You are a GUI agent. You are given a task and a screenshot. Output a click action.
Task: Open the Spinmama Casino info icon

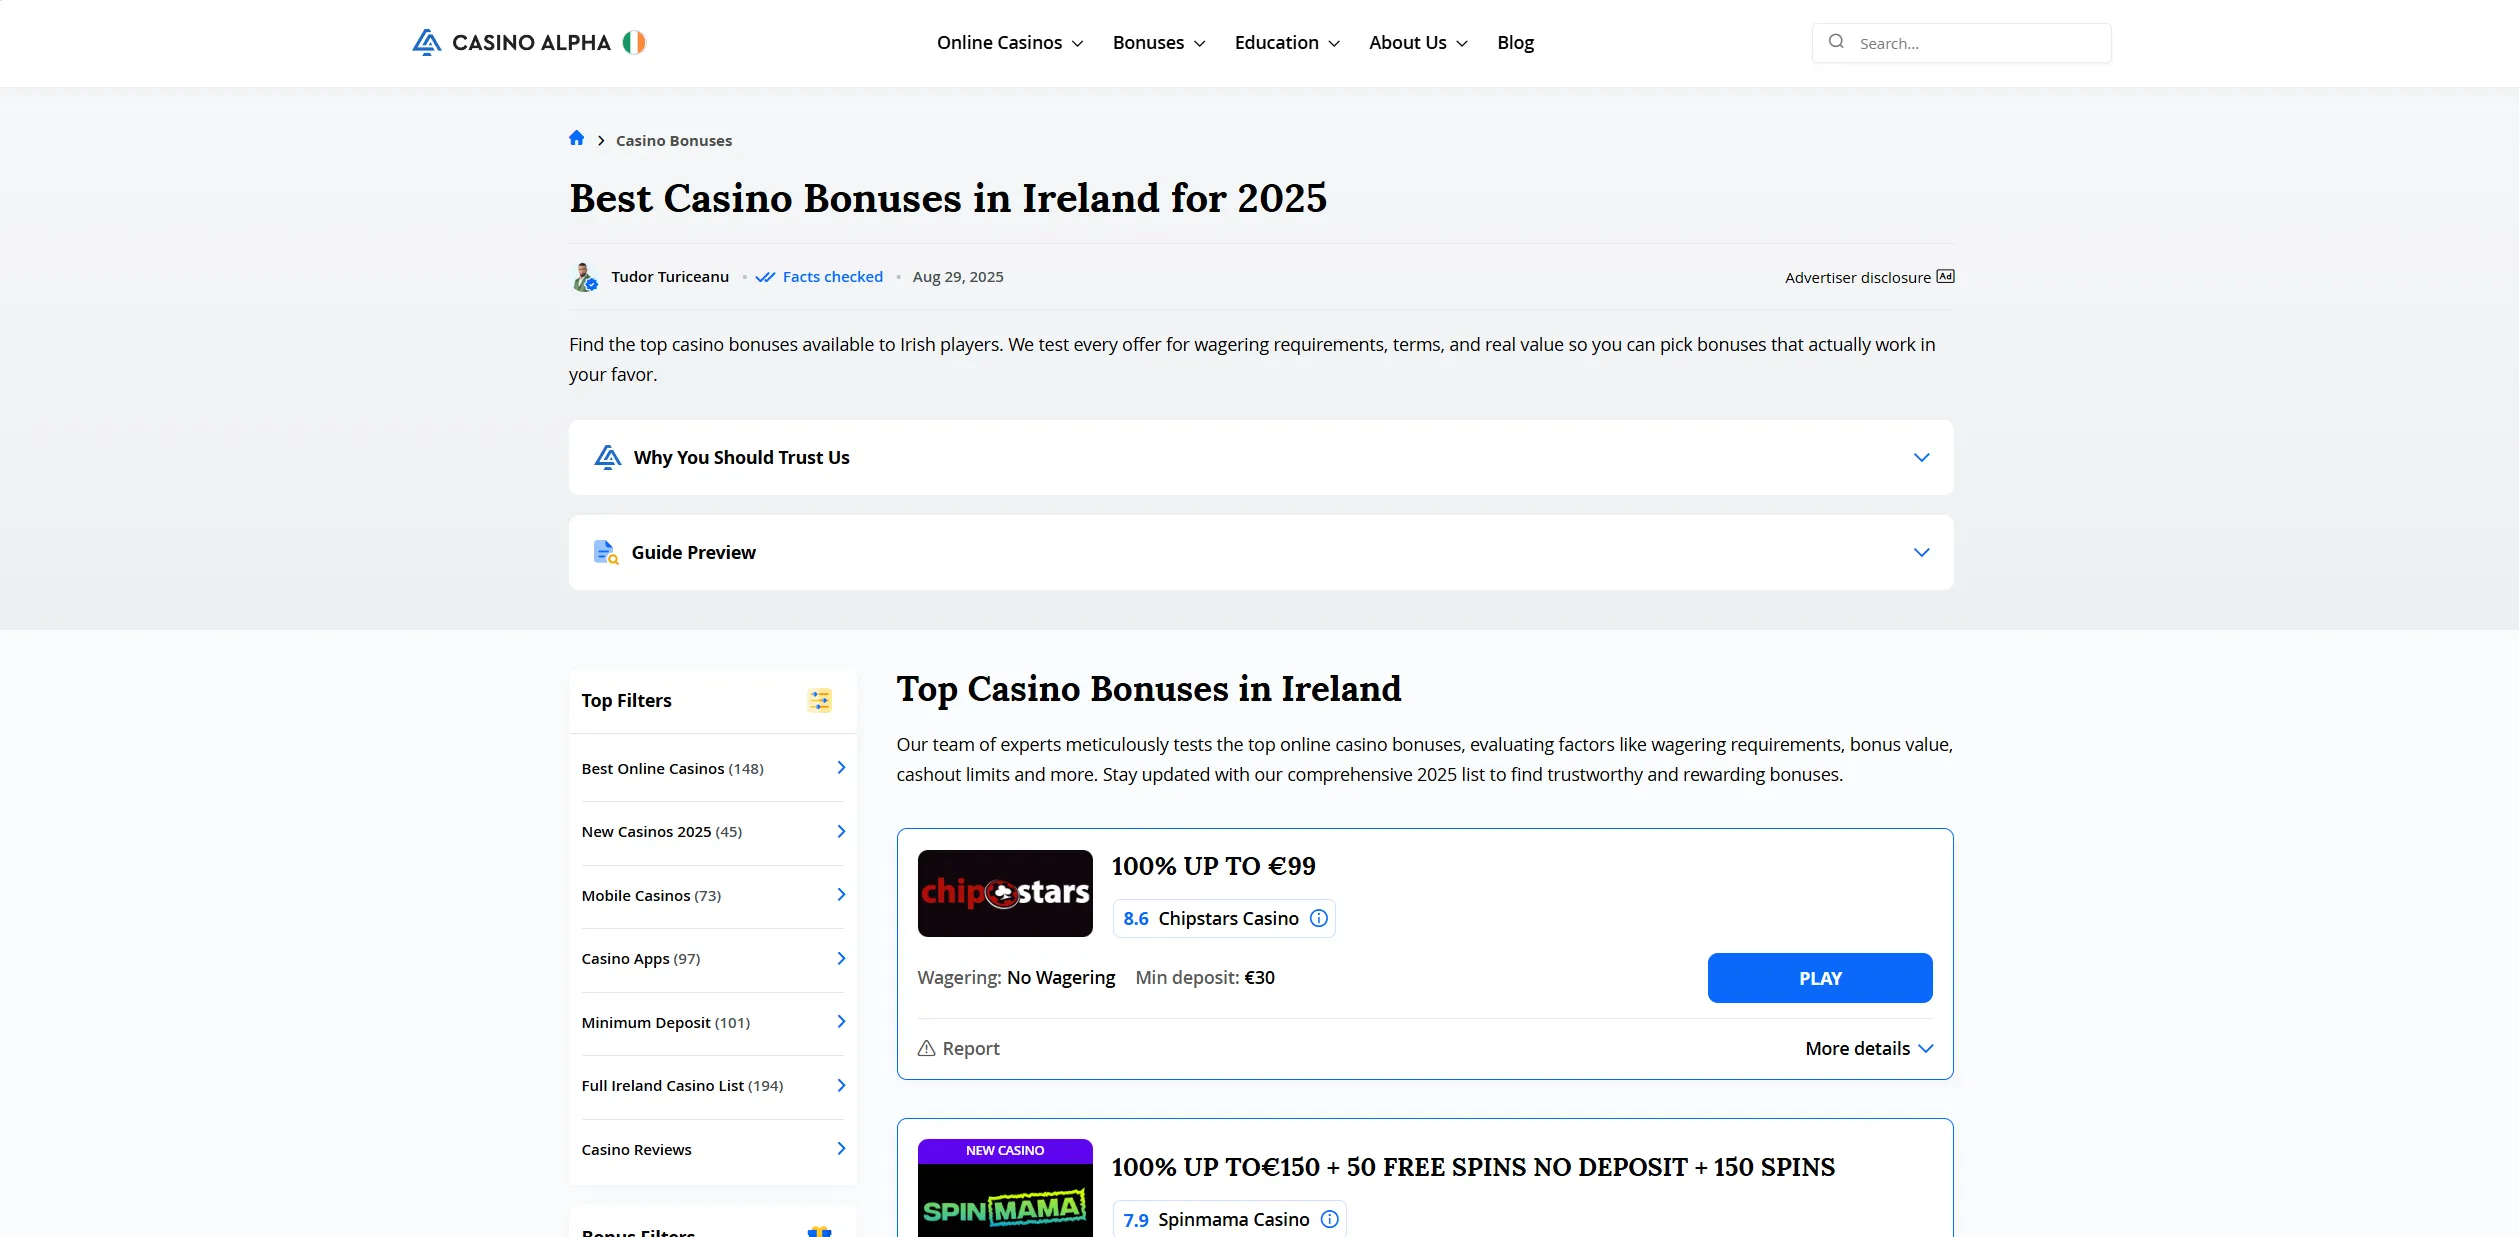pyautogui.click(x=1330, y=1219)
